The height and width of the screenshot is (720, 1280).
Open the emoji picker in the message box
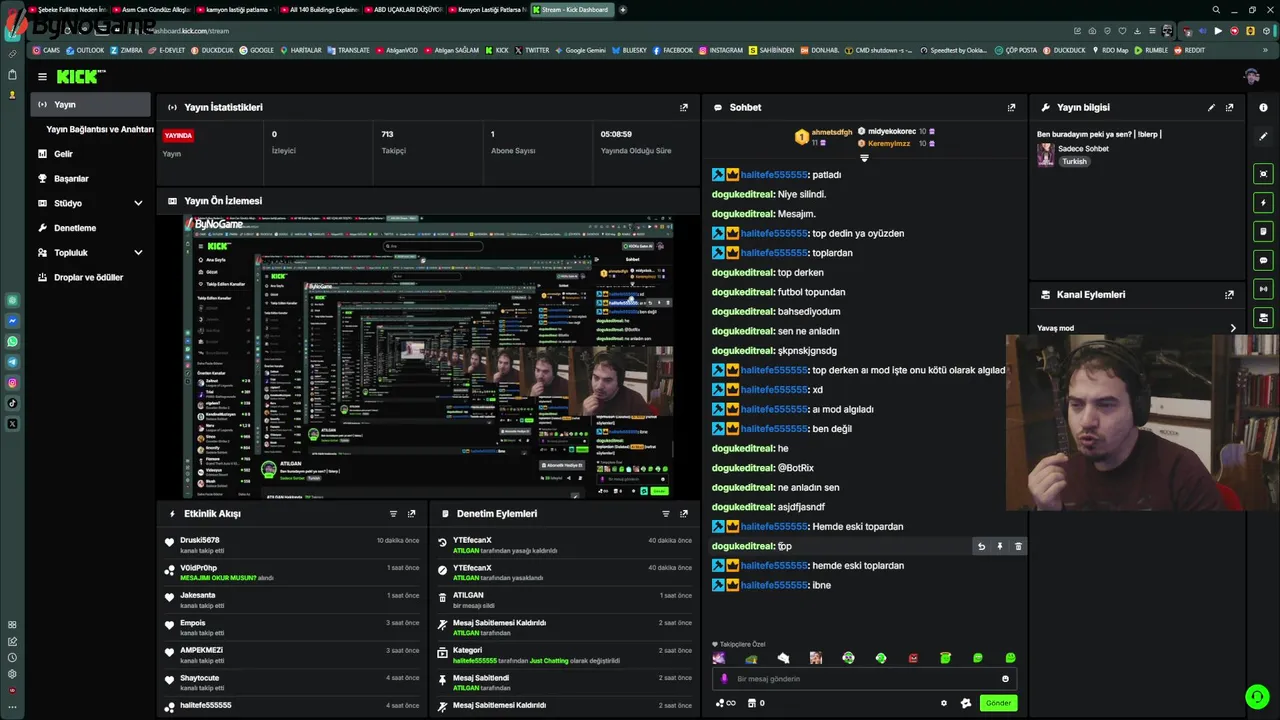[x=1005, y=678]
